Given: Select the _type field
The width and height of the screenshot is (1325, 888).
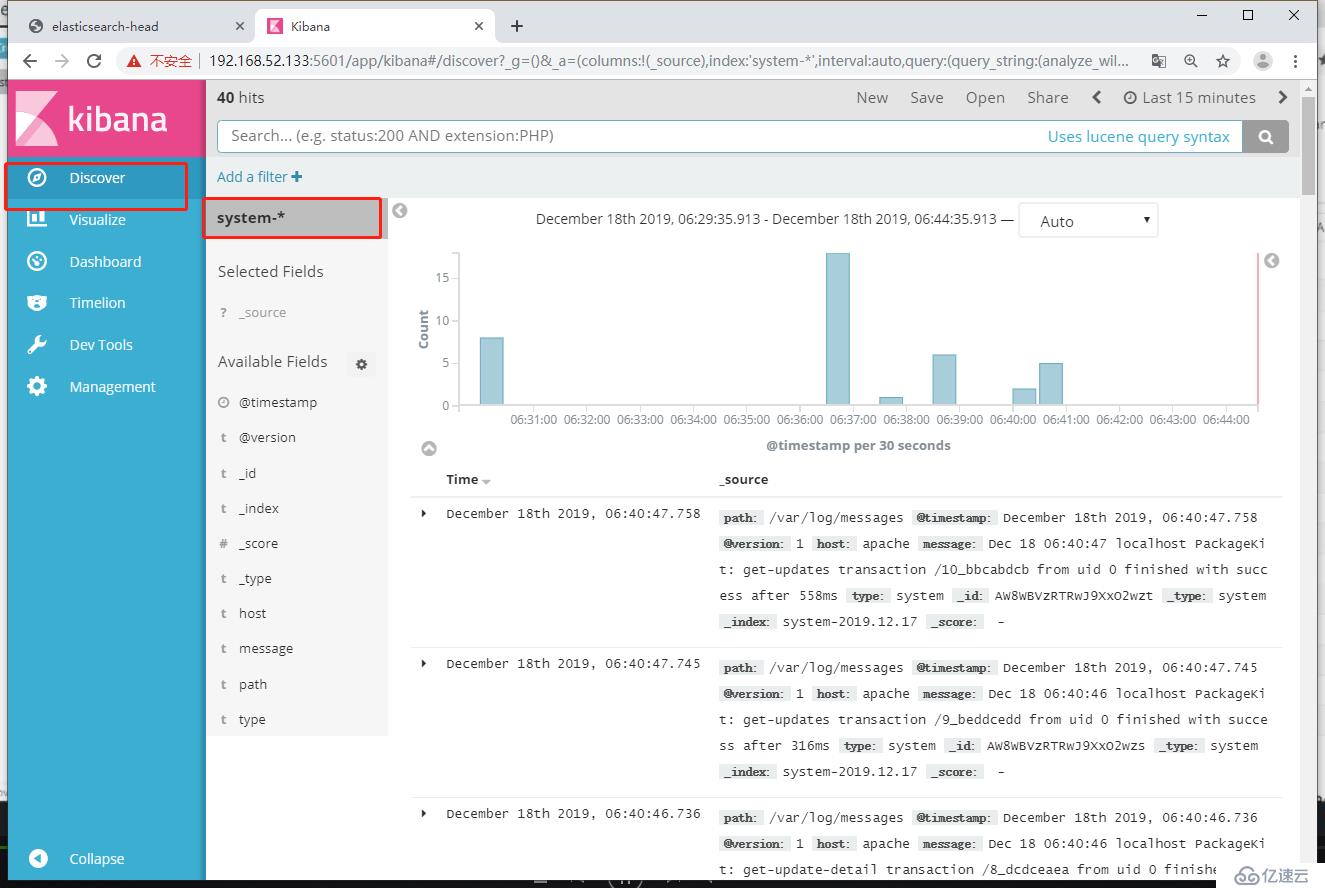Looking at the screenshot, I should pos(255,579).
